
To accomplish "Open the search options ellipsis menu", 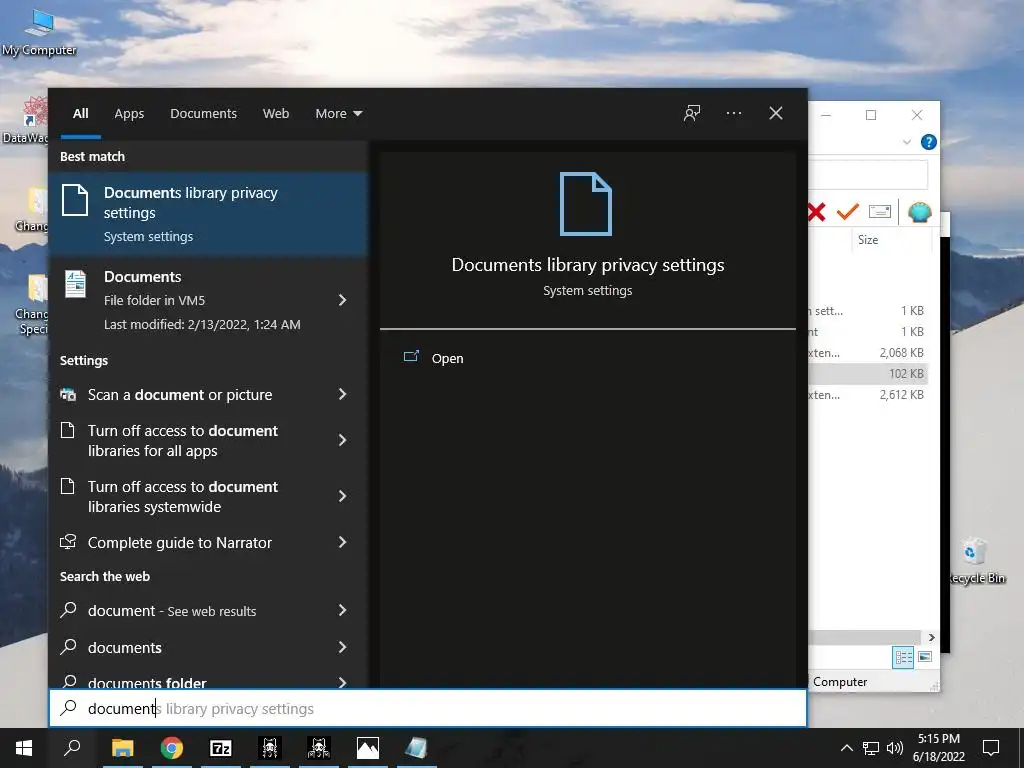I will pos(733,114).
